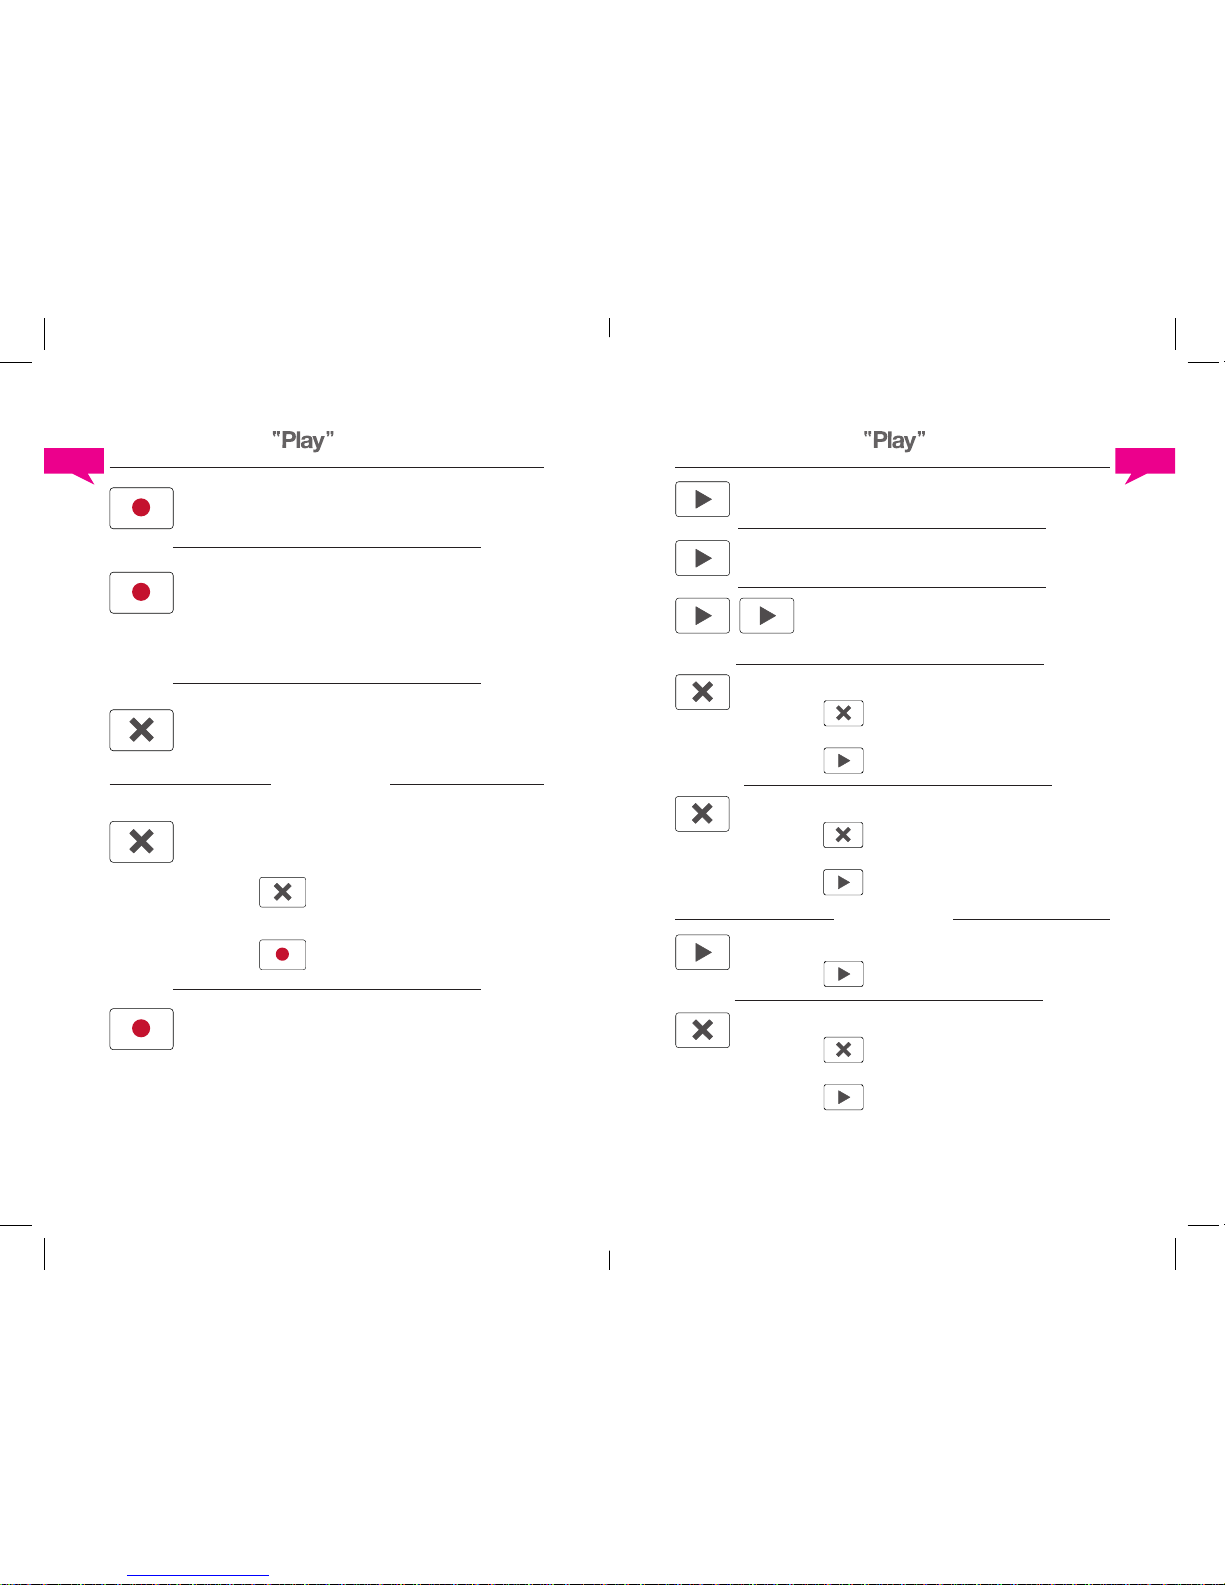The width and height of the screenshot is (1225, 1585).
Task: Click the pink tab marker on left page
Action: tap(74, 462)
